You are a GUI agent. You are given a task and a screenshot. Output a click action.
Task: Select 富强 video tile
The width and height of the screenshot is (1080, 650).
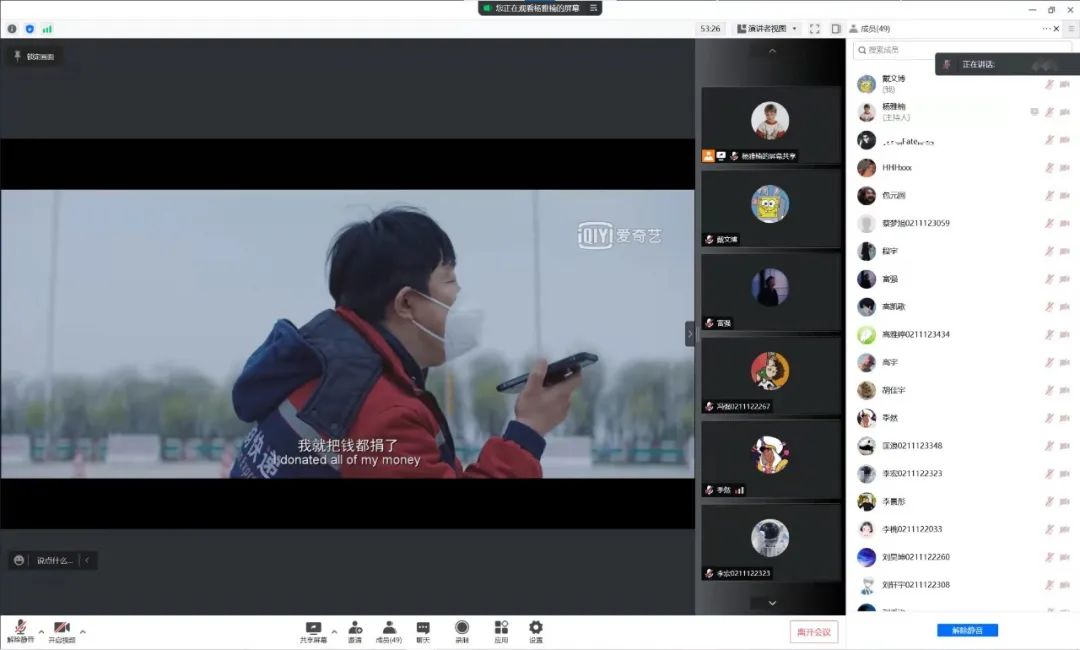point(770,292)
